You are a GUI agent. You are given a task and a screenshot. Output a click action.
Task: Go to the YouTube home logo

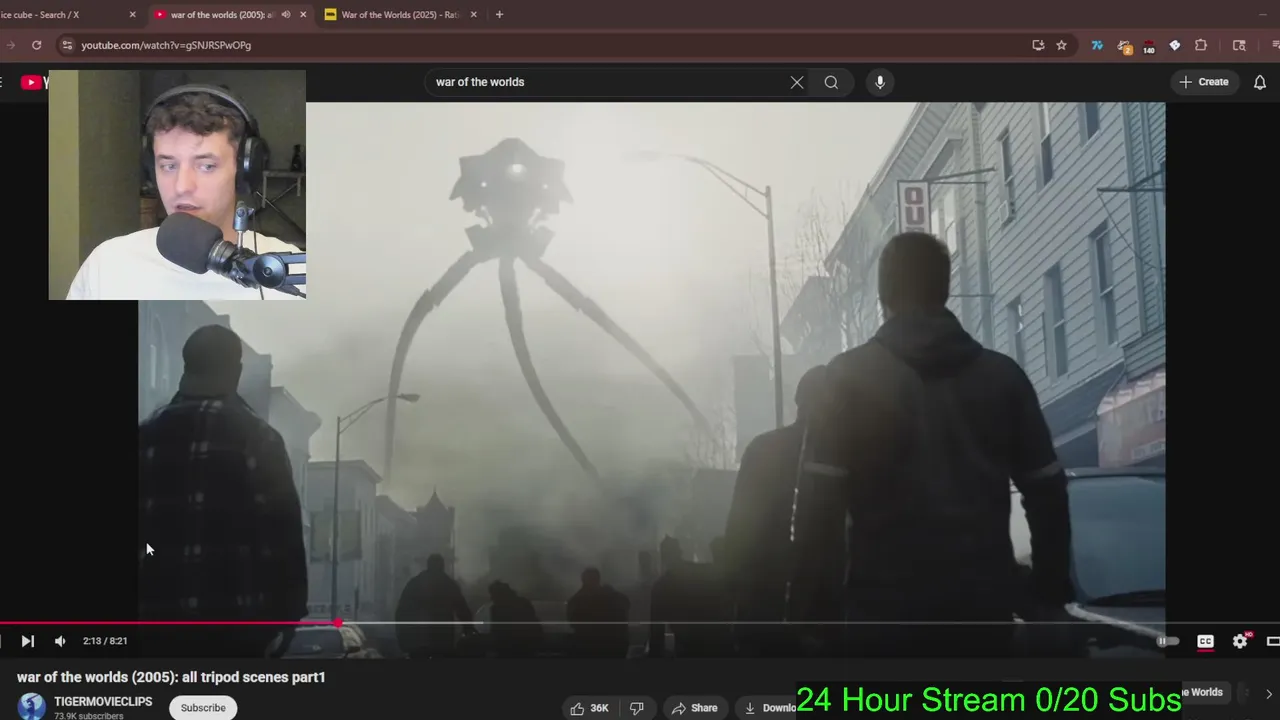coord(35,82)
